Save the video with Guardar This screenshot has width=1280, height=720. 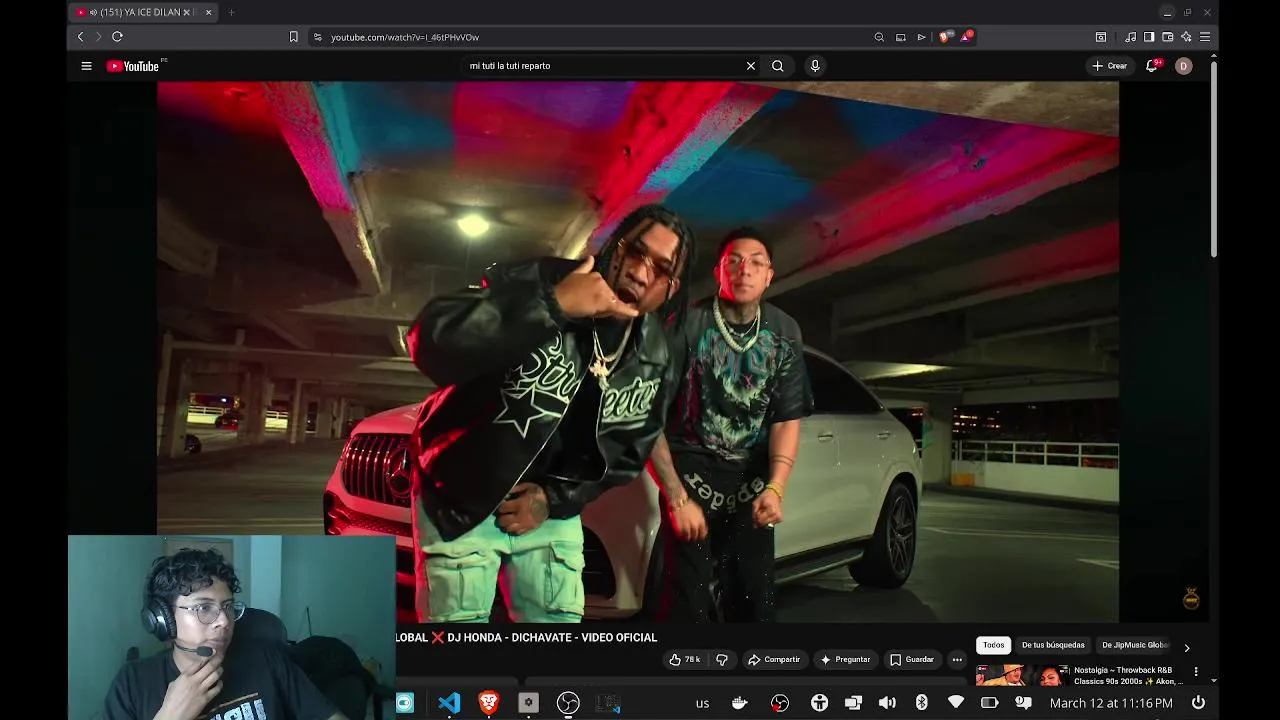click(x=912, y=660)
